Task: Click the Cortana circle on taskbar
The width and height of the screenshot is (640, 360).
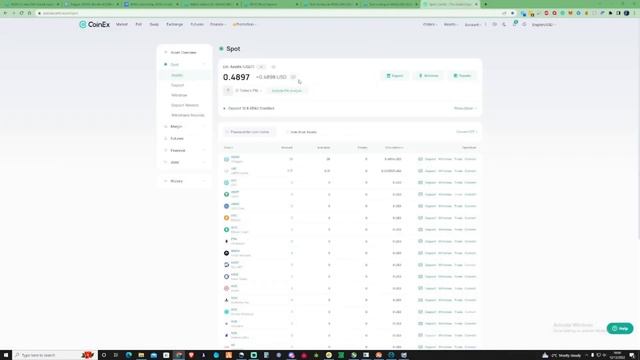Action: 104,355
